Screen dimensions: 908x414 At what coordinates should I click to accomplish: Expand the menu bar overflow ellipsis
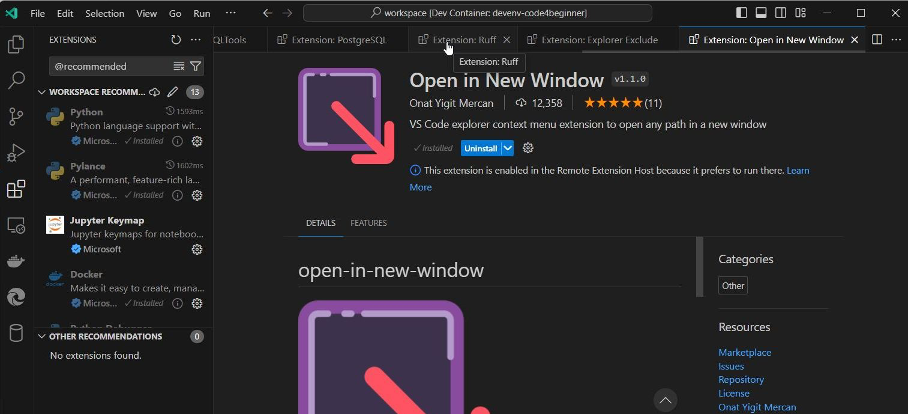(230, 13)
